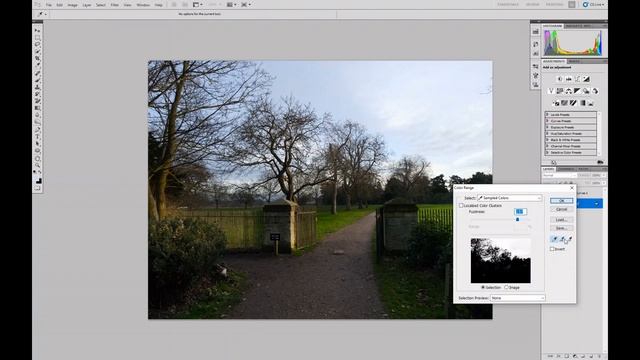Open the Select Sampled Colors dropdown

click(510, 198)
